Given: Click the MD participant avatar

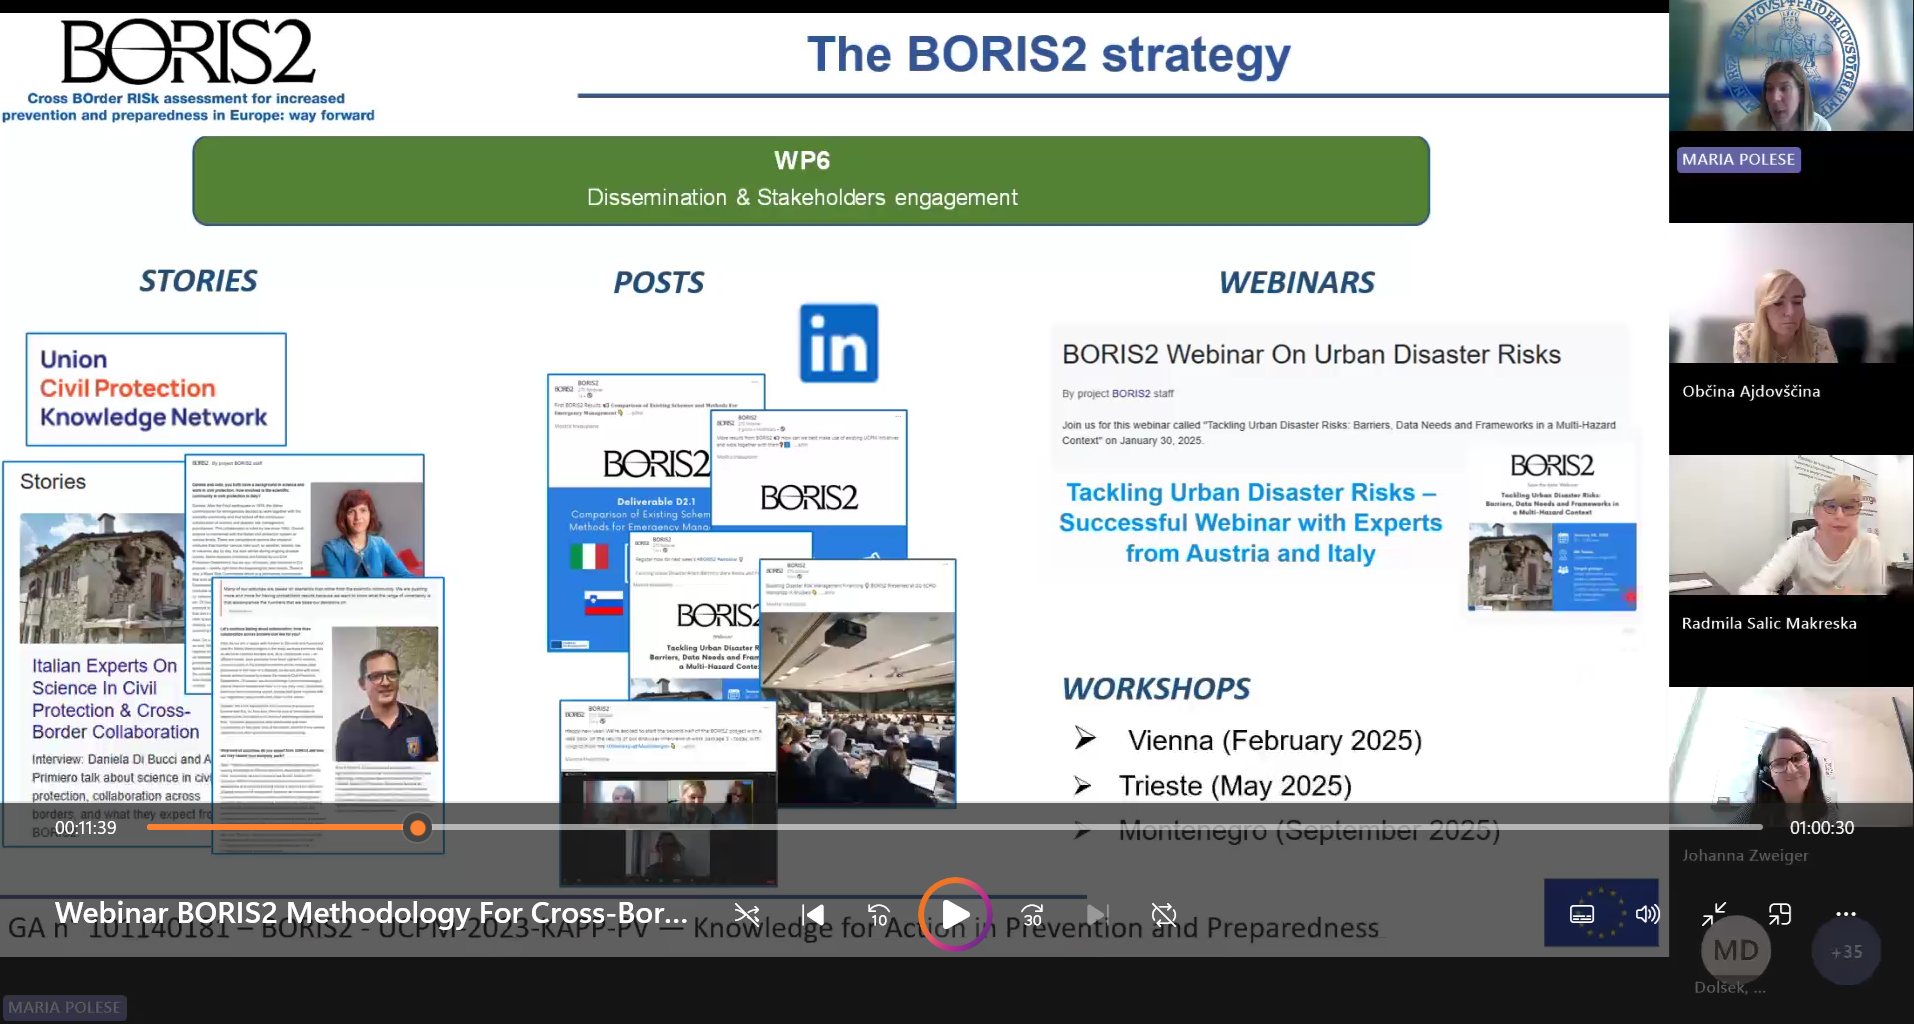Looking at the screenshot, I should pyautogui.click(x=1736, y=951).
